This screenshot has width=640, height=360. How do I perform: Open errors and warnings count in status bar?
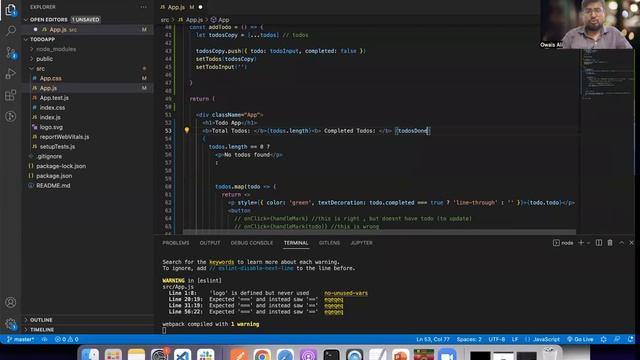click(67, 339)
